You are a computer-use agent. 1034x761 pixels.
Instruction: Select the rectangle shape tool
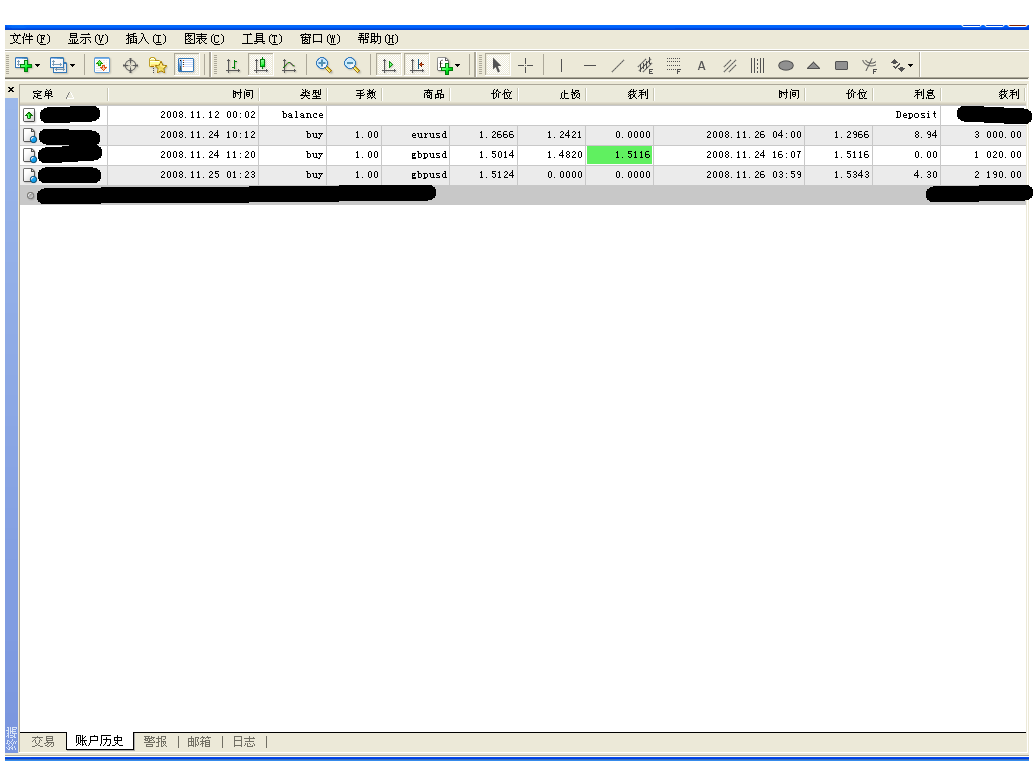click(x=841, y=65)
